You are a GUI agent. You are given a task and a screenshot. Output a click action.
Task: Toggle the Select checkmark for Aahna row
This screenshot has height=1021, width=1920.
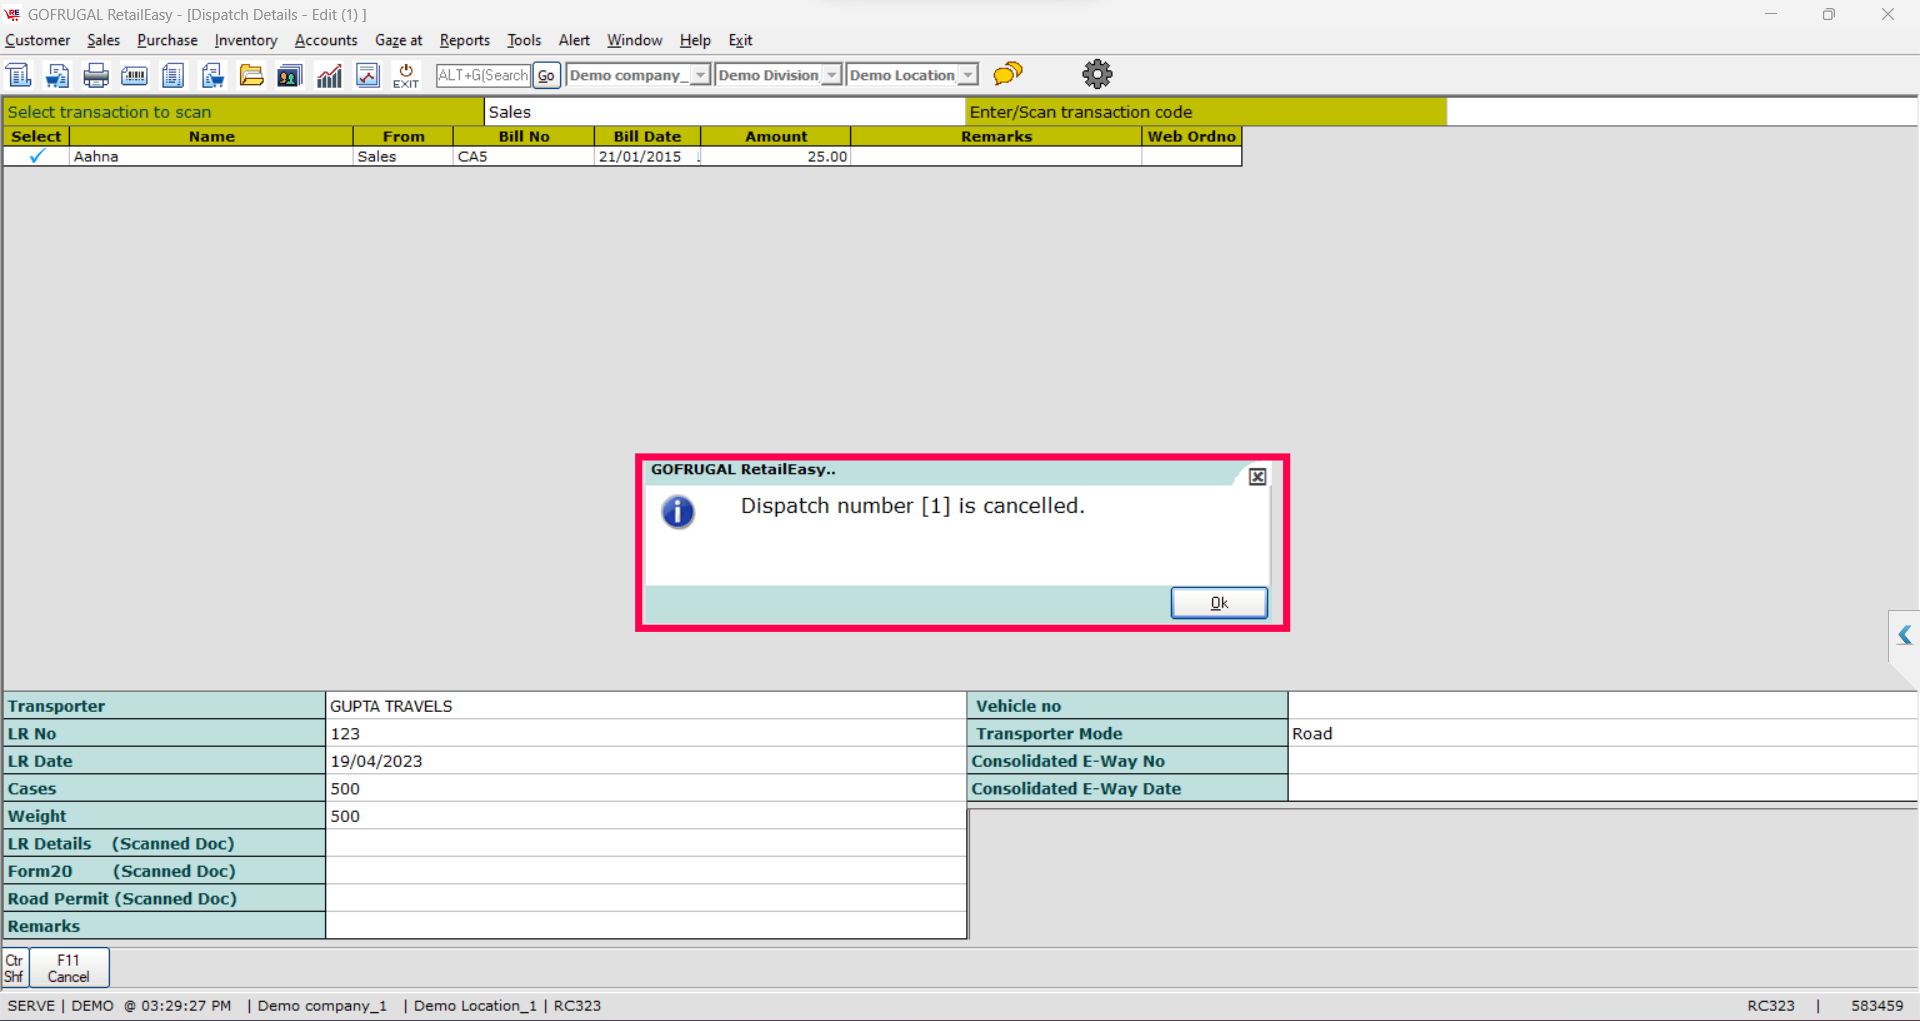coord(37,156)
